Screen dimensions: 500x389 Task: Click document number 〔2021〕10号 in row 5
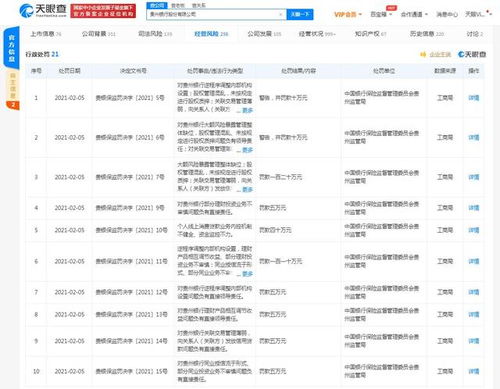coord(131,230)
